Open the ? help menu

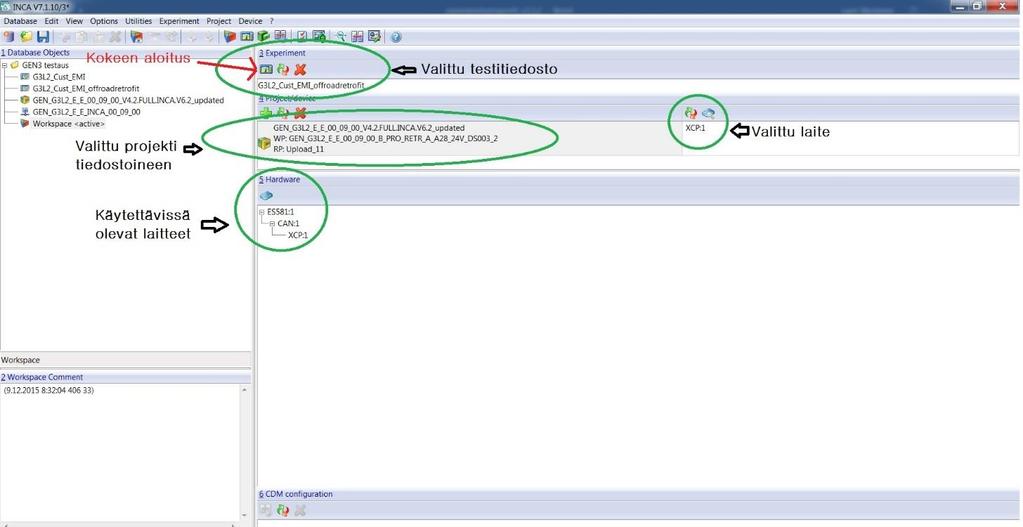tap(271, 21)
